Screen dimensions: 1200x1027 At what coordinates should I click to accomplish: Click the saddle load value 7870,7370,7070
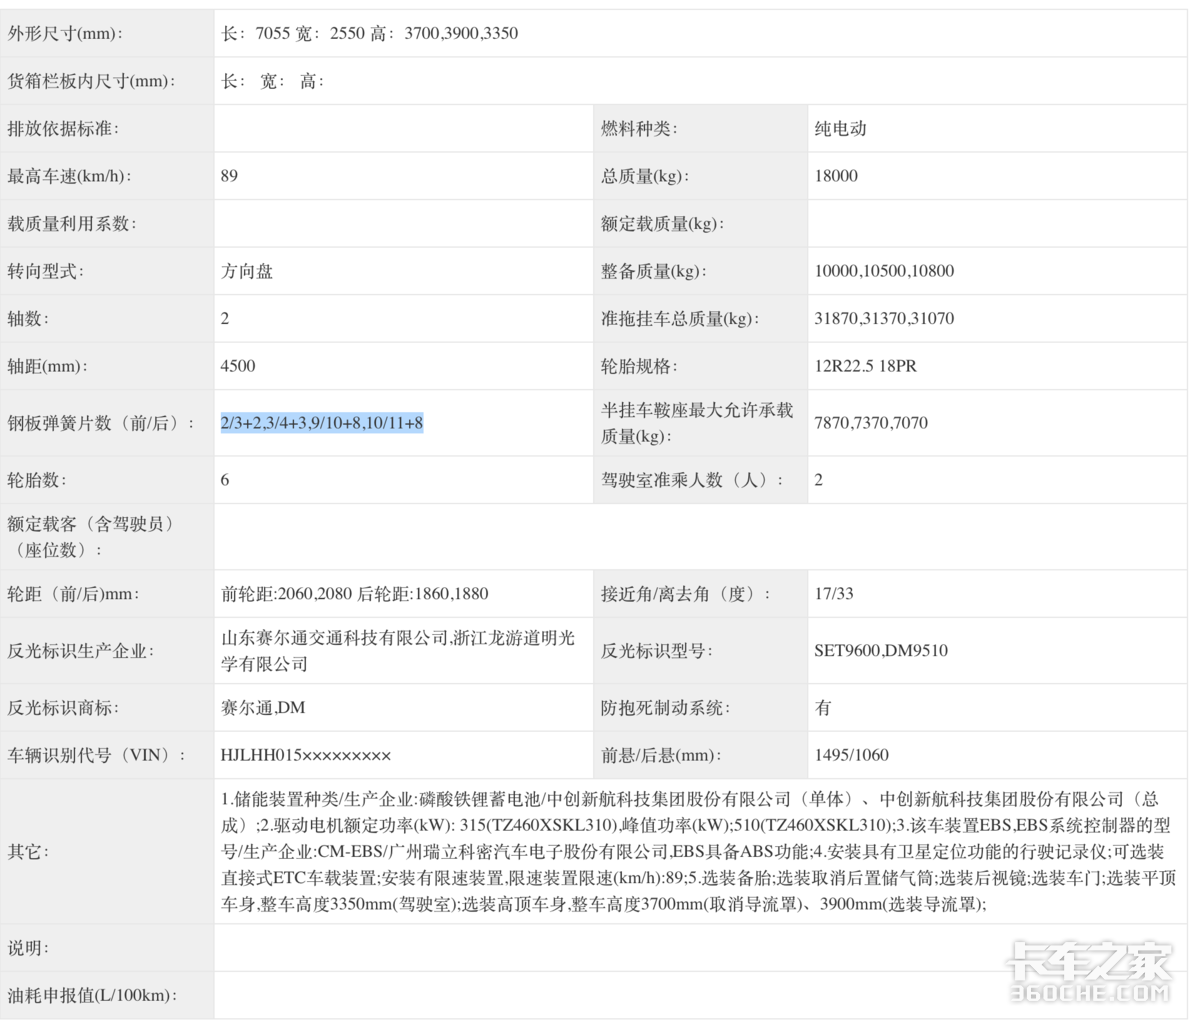tap(871, 423)
